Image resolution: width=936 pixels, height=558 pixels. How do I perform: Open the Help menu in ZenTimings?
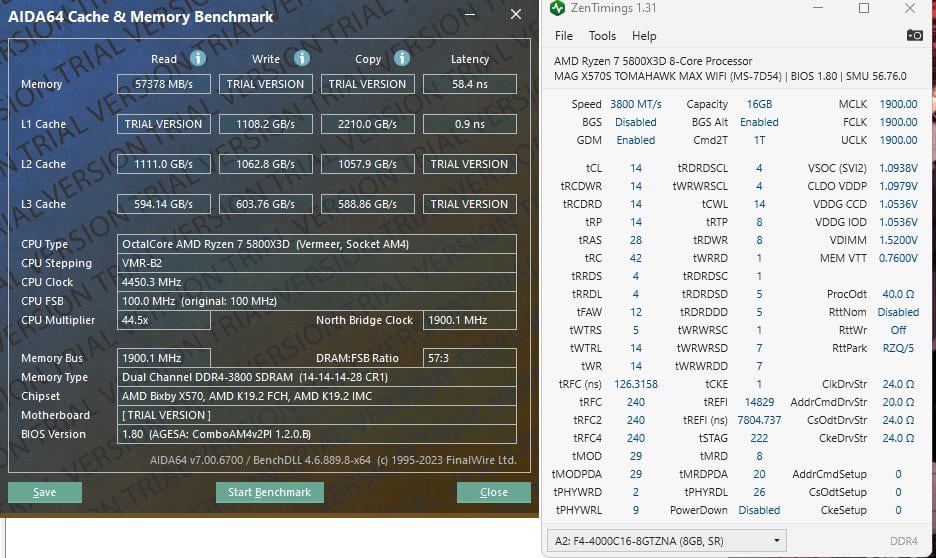644,36
